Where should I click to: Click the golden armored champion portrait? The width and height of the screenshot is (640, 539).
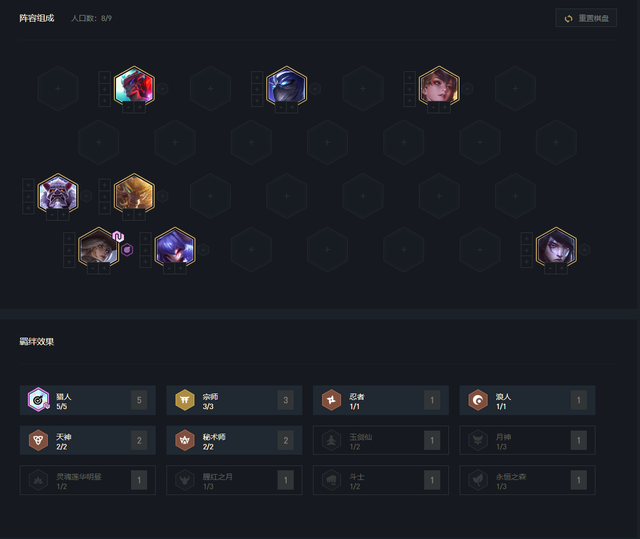(x=134, y=193)
